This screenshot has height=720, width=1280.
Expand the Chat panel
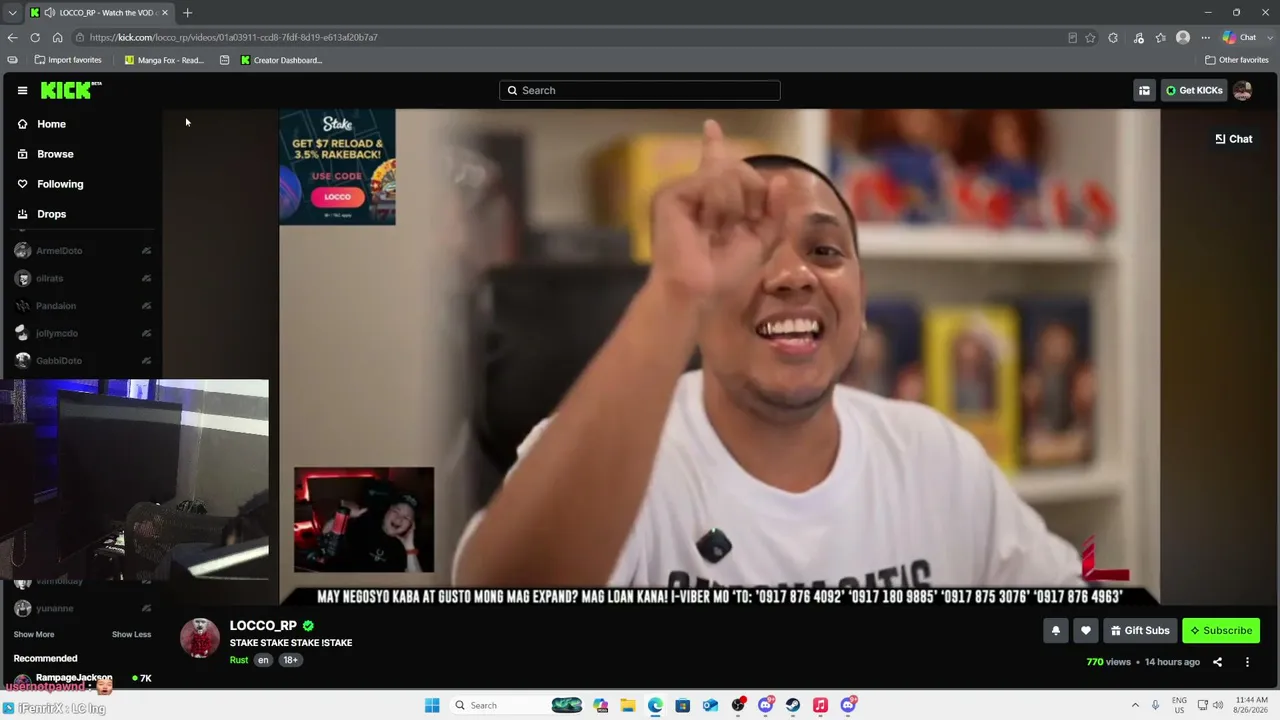[x=1233, y=139]
